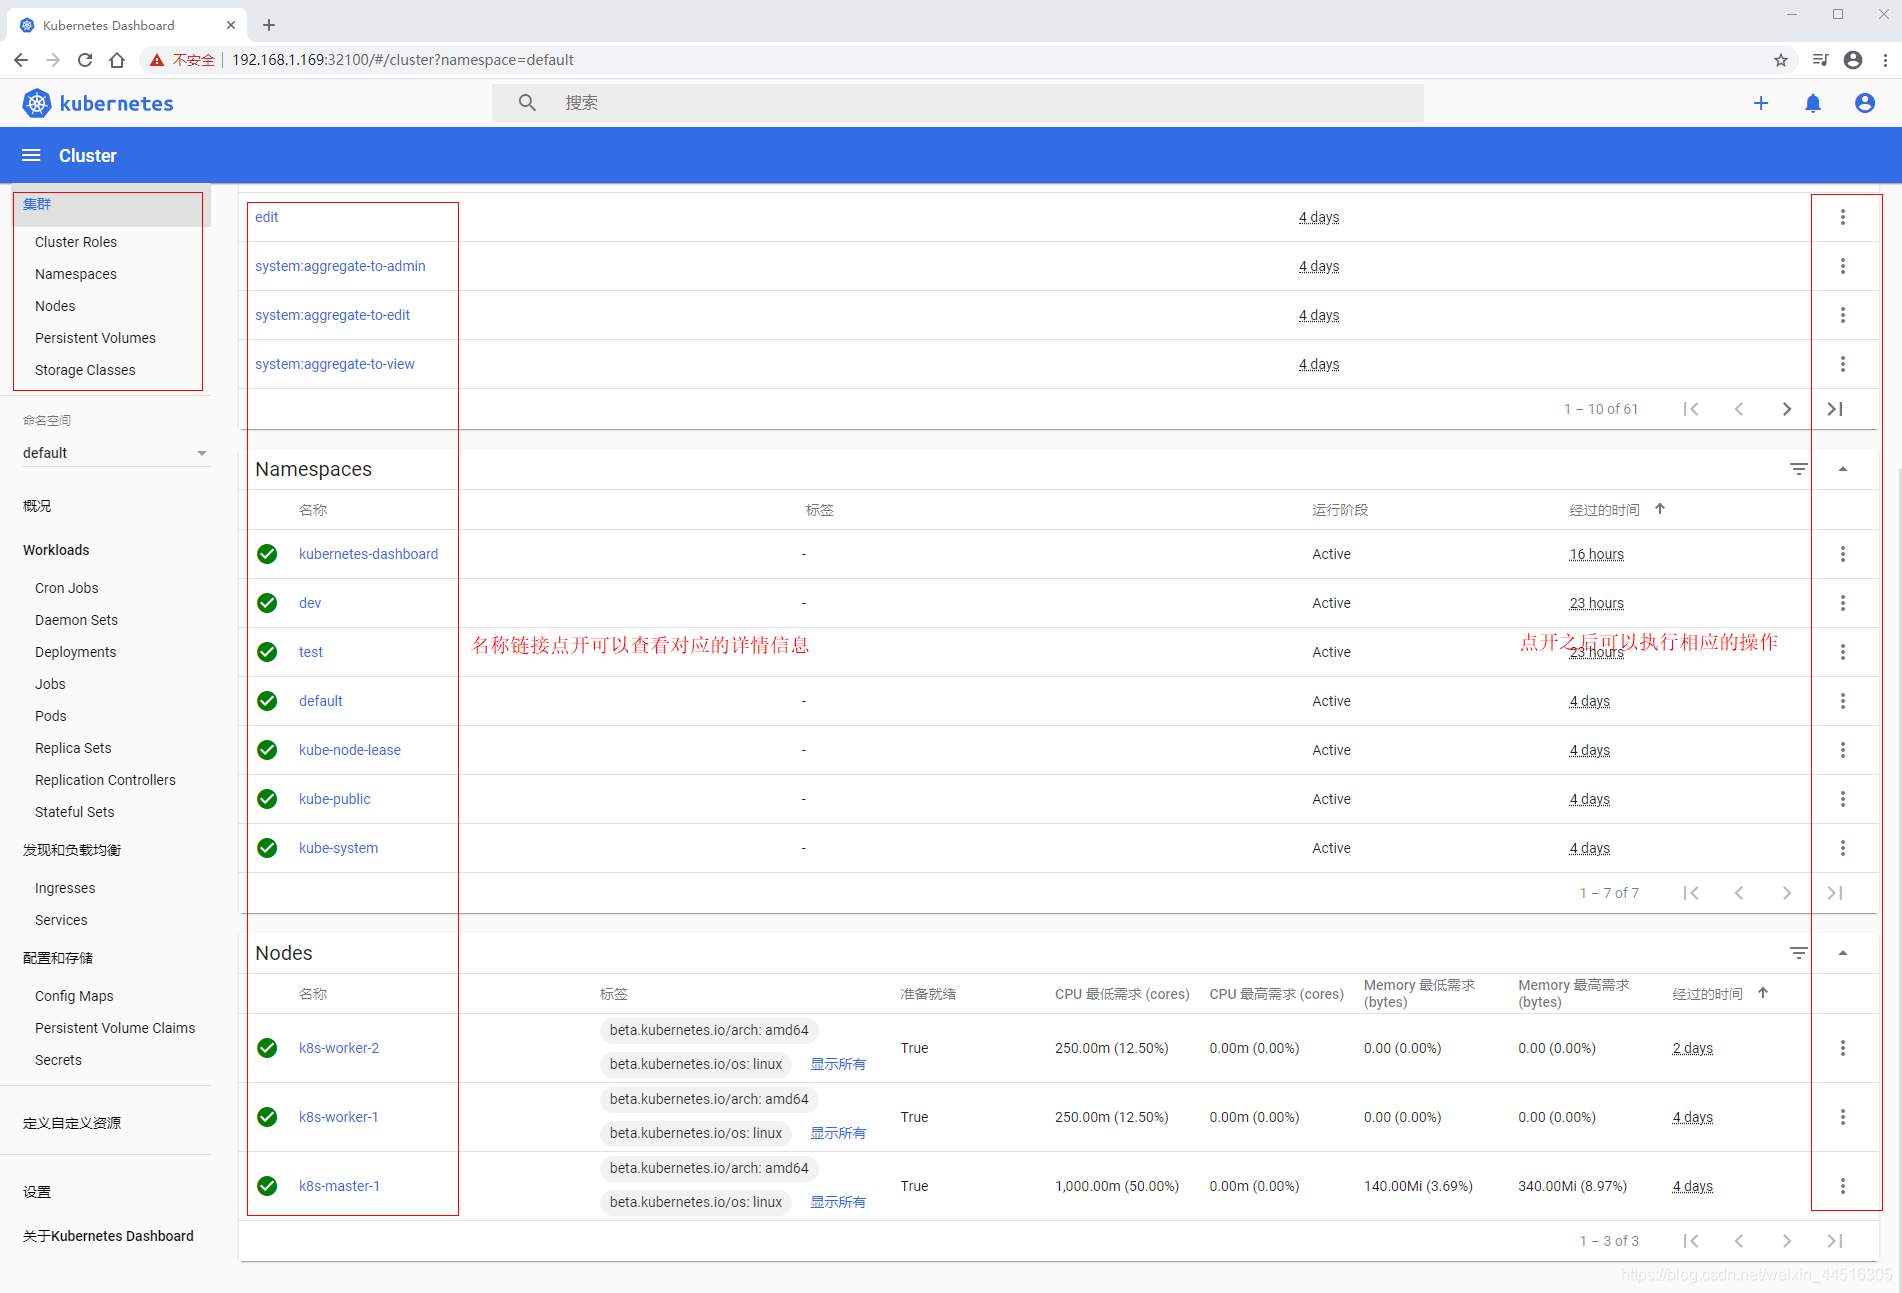1902x1293 pixels.
Task: Open 关于Kubernetes Dashboard in sidebar
Action: [108, 1236]
